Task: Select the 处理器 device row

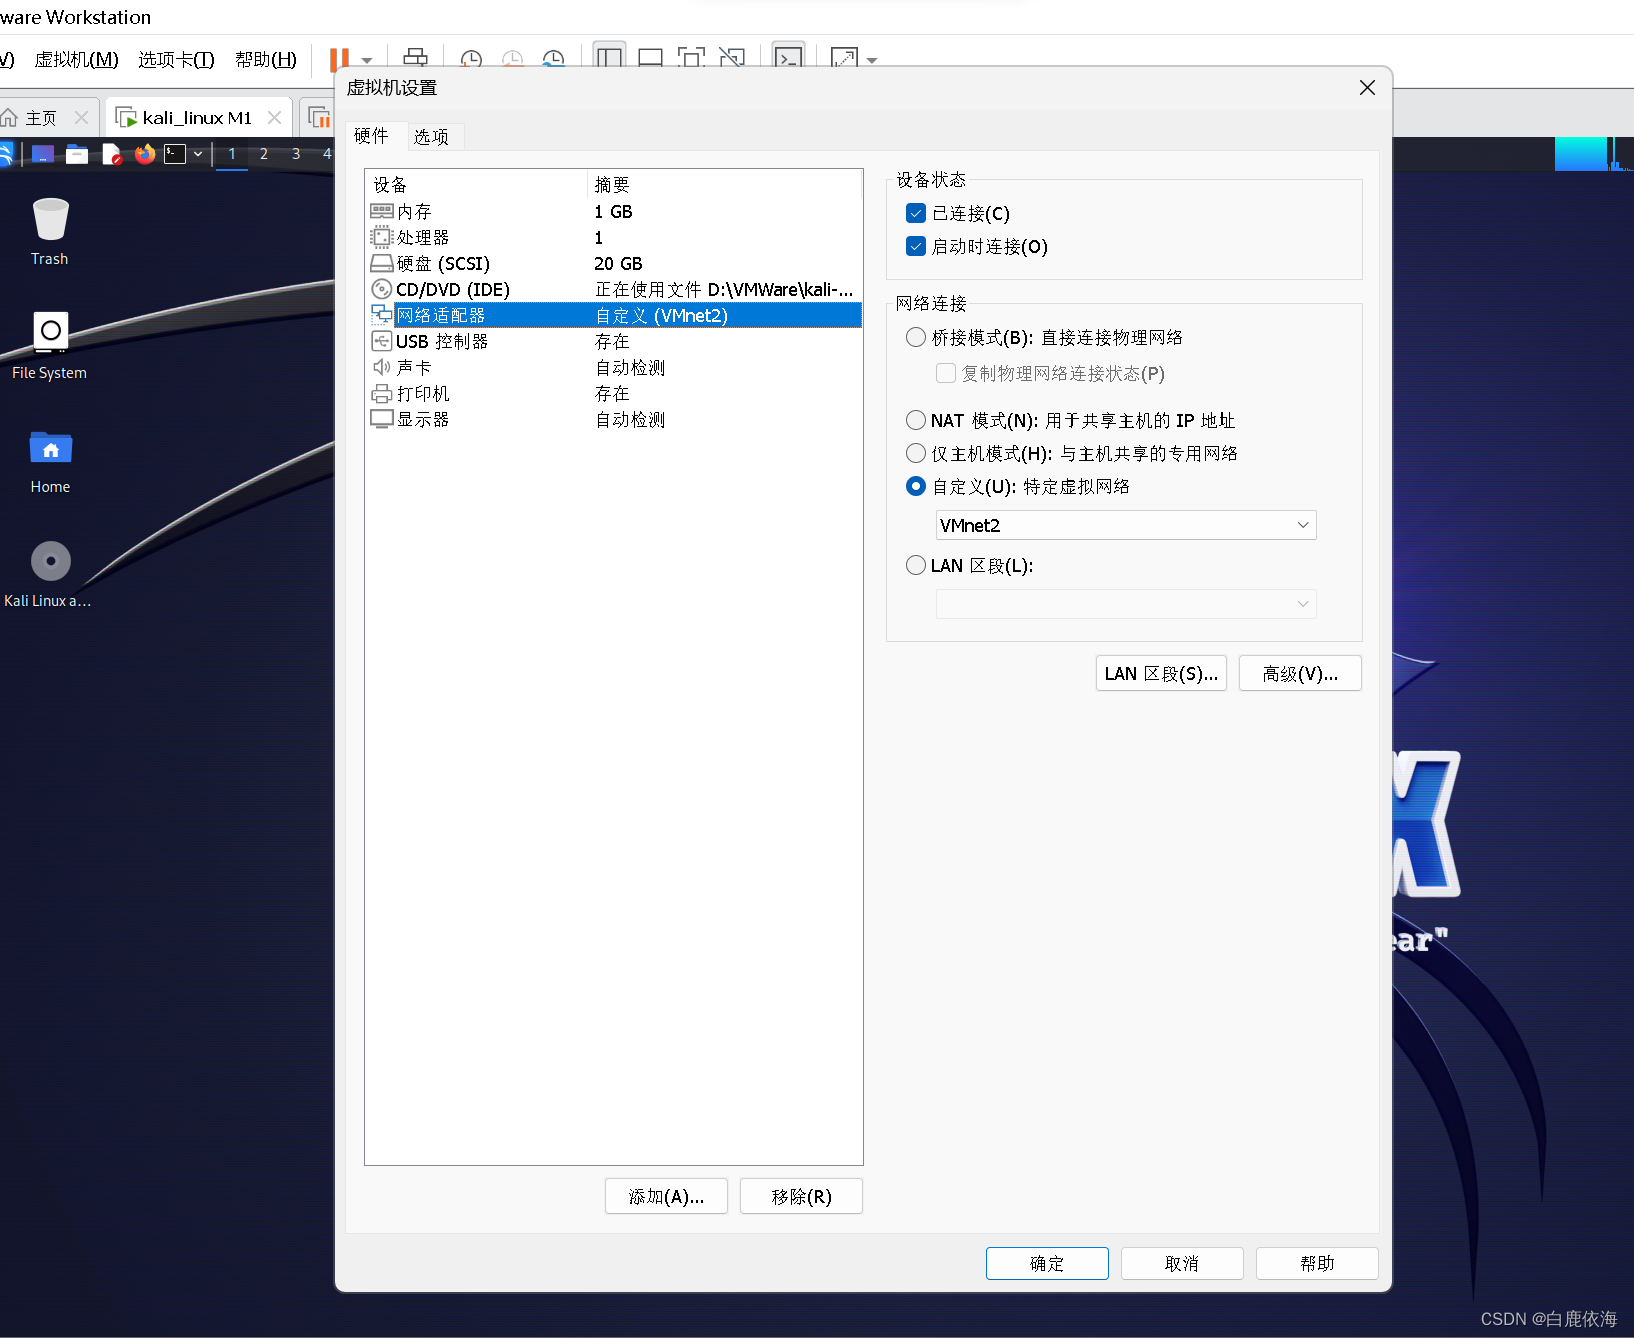Action: [614, 238]
